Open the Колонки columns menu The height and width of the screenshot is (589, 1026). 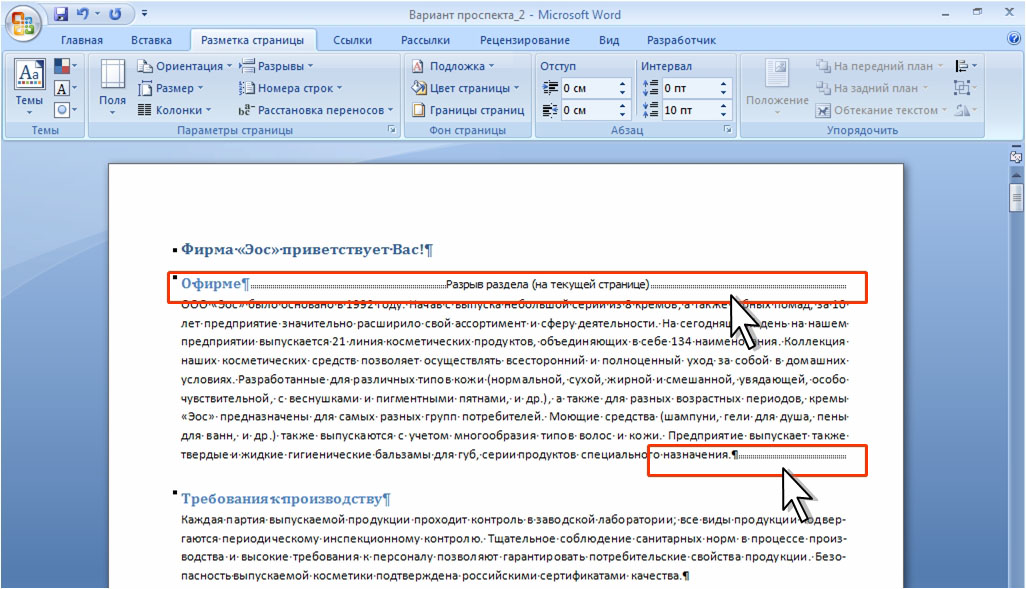(175, 110)
